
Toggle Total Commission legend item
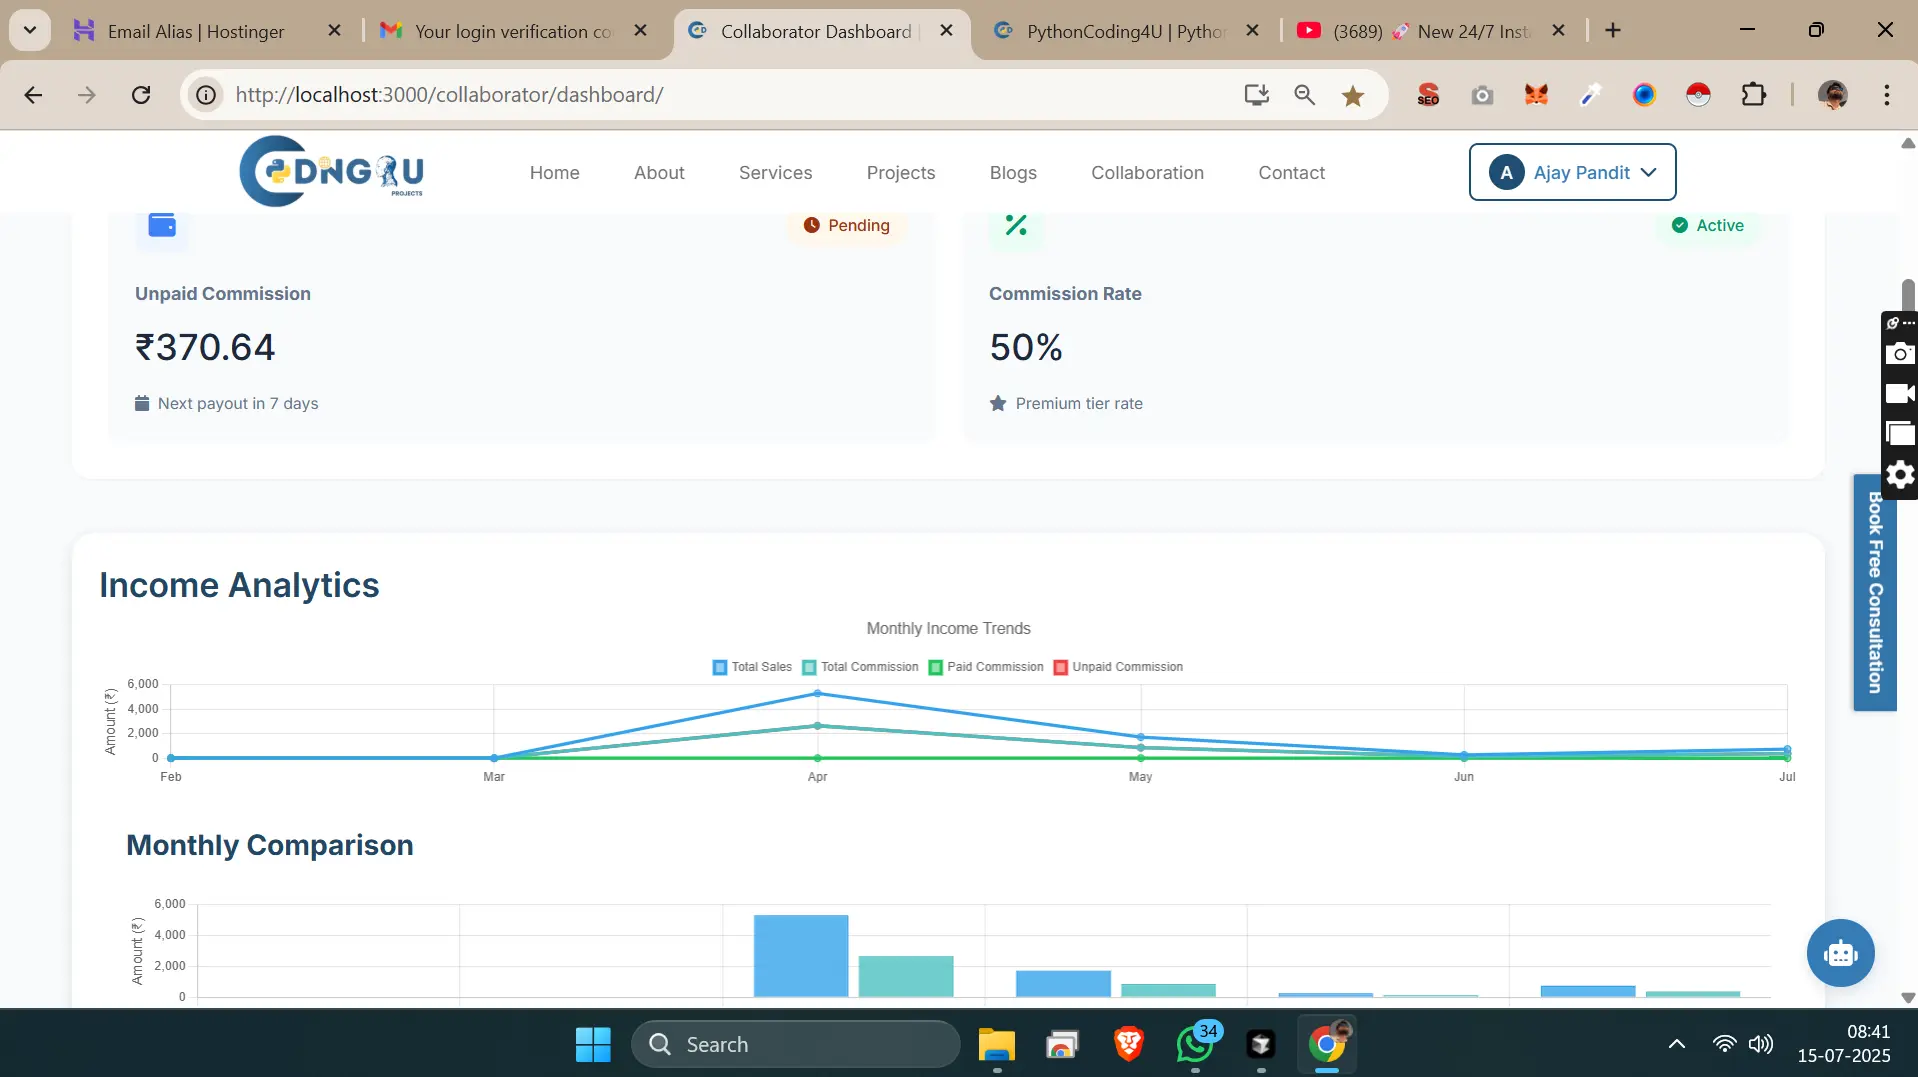pyautogui.click(x=860, y=667)
